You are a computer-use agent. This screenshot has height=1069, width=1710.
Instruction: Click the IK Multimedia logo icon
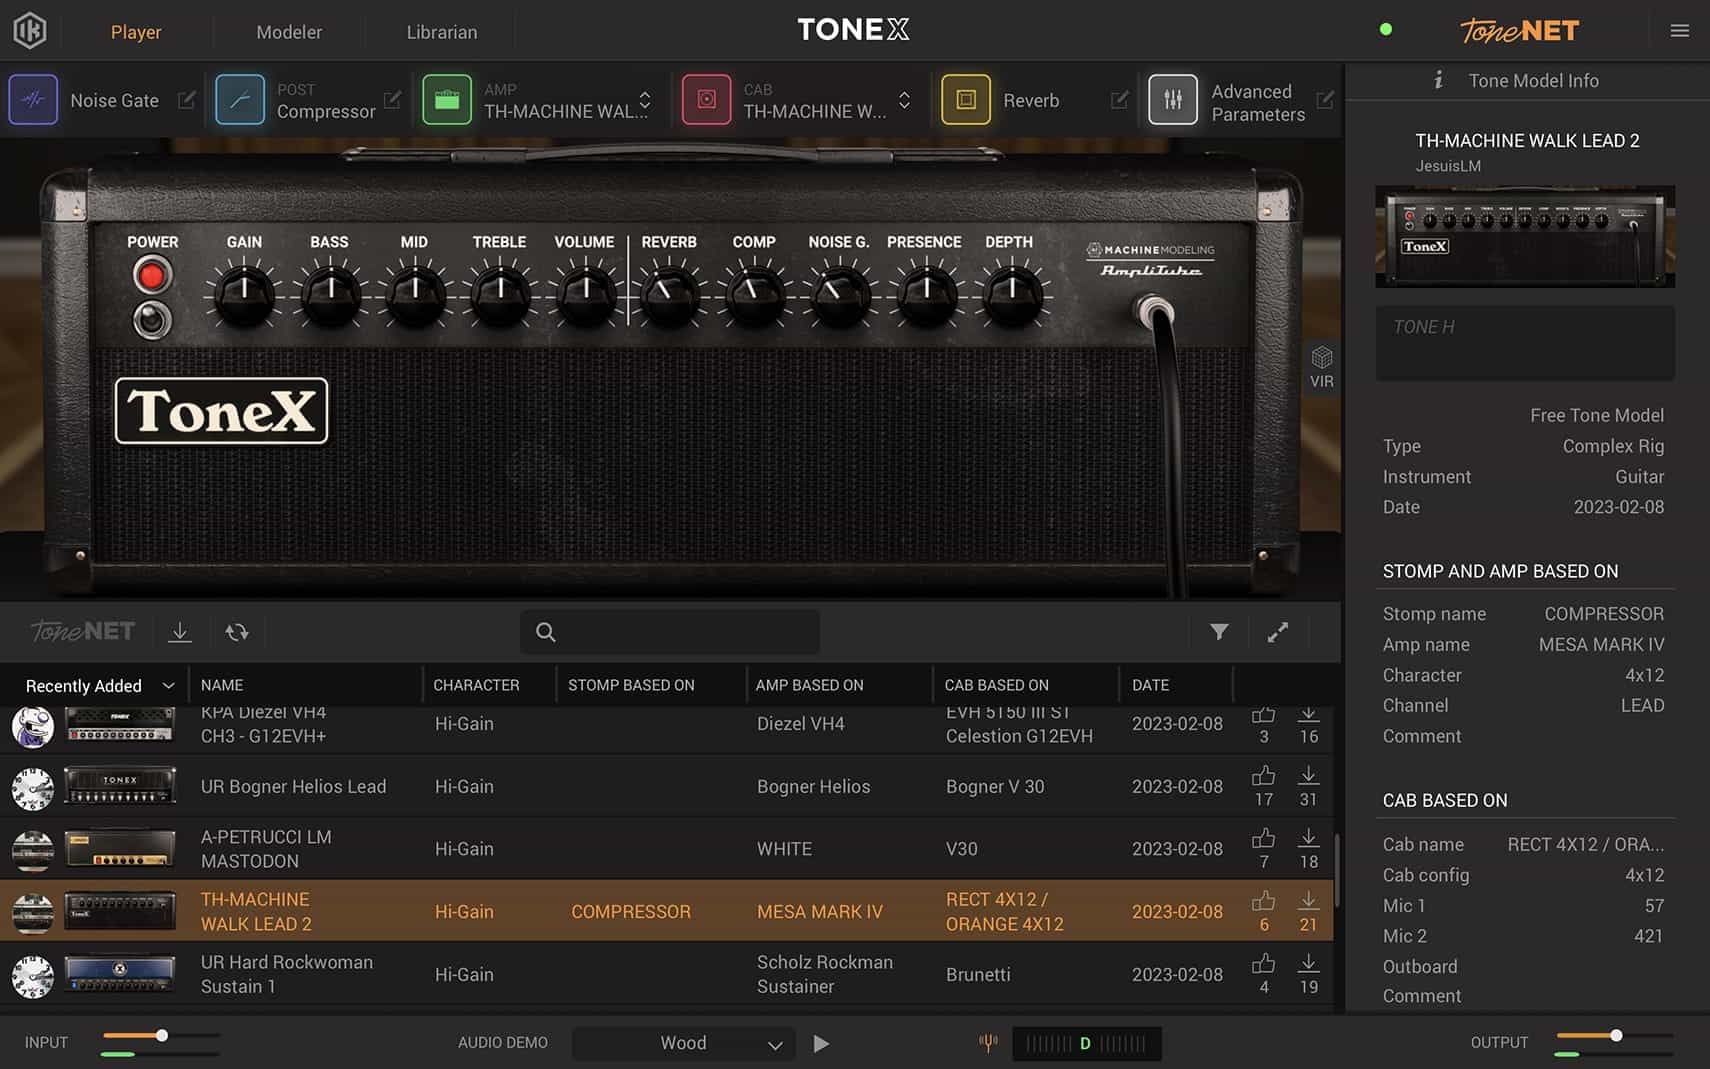30,31
